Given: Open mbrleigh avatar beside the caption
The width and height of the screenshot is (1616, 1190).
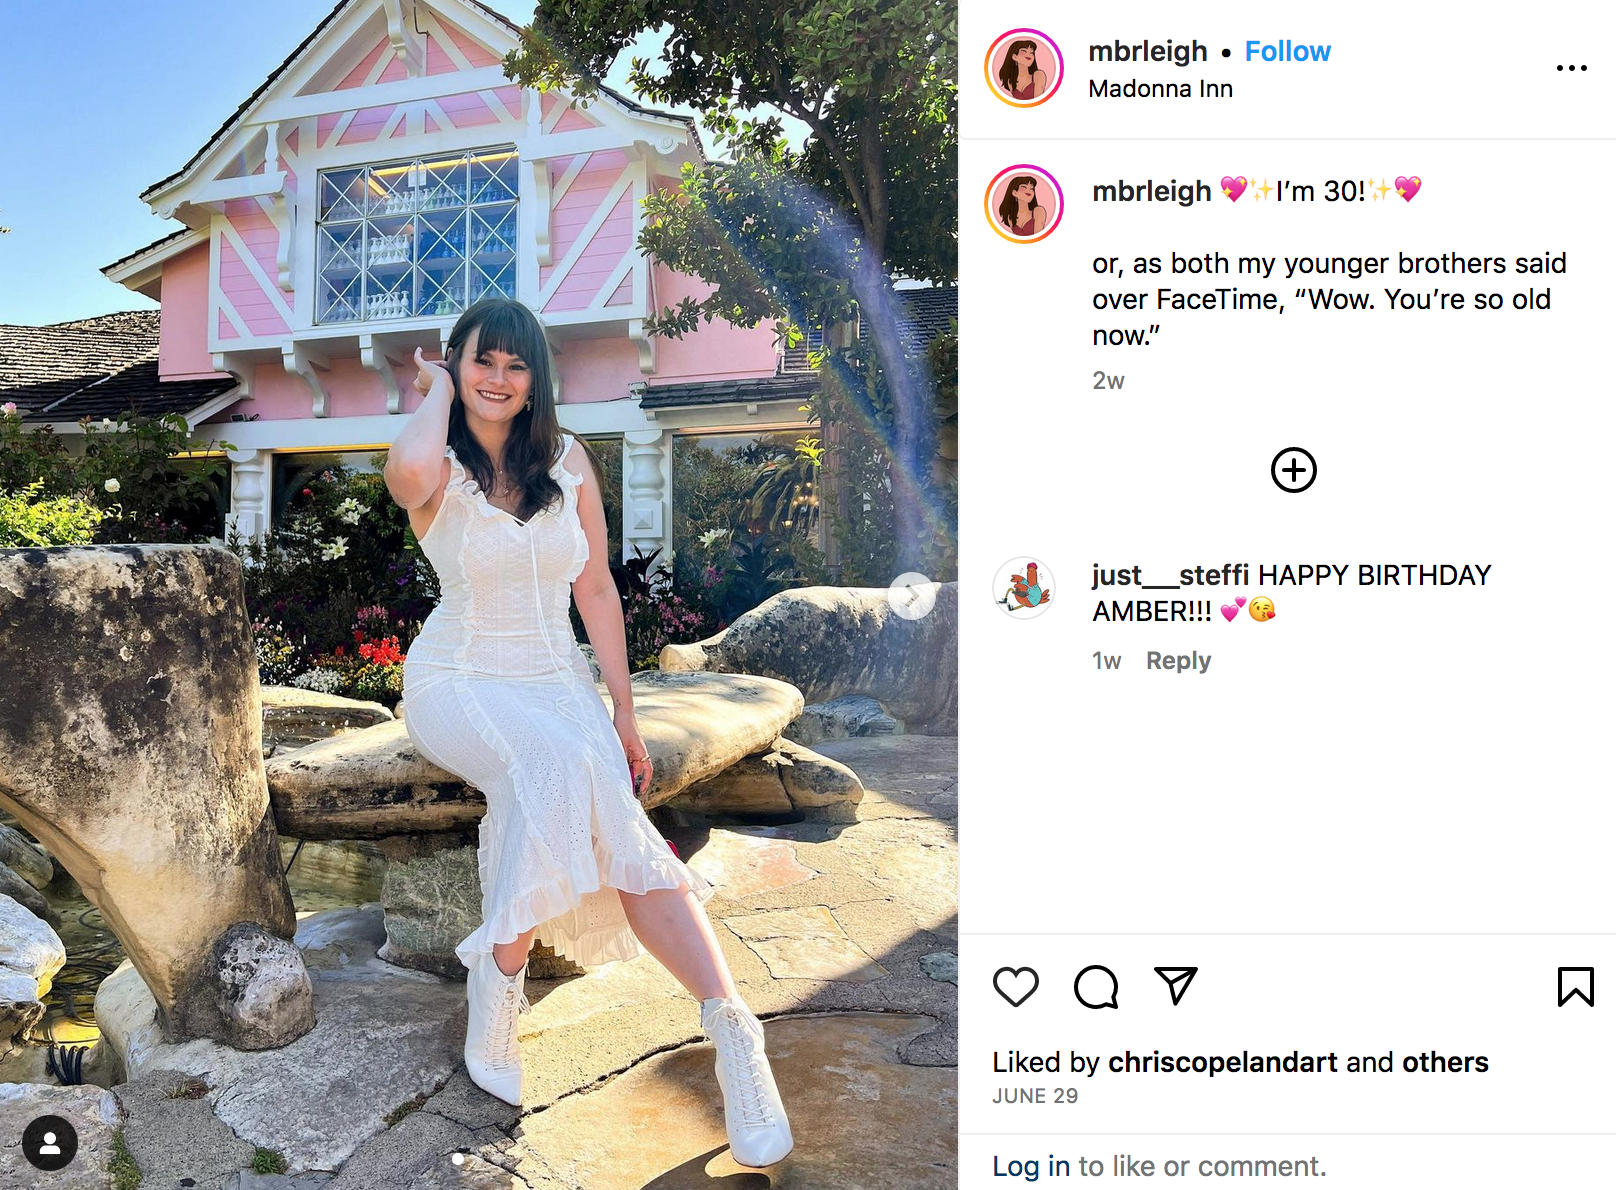Looking at the screenshot, I should point(1024,204).
